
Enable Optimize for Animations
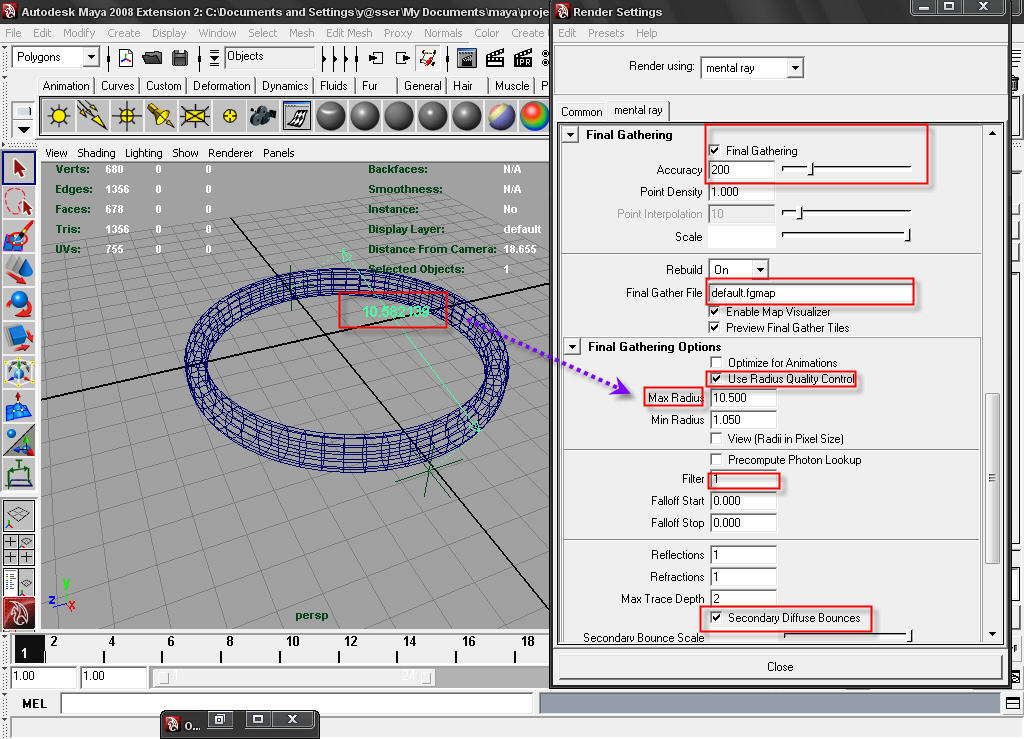click(x=716, y=362)
